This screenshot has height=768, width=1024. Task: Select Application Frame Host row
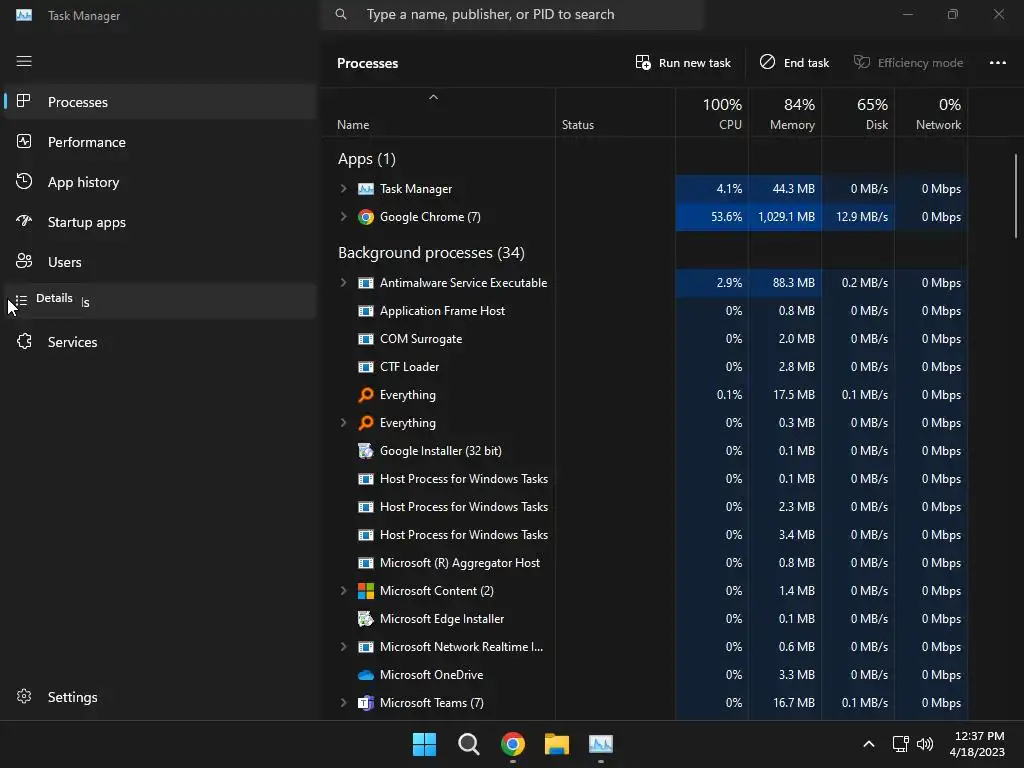coord(645,311)
